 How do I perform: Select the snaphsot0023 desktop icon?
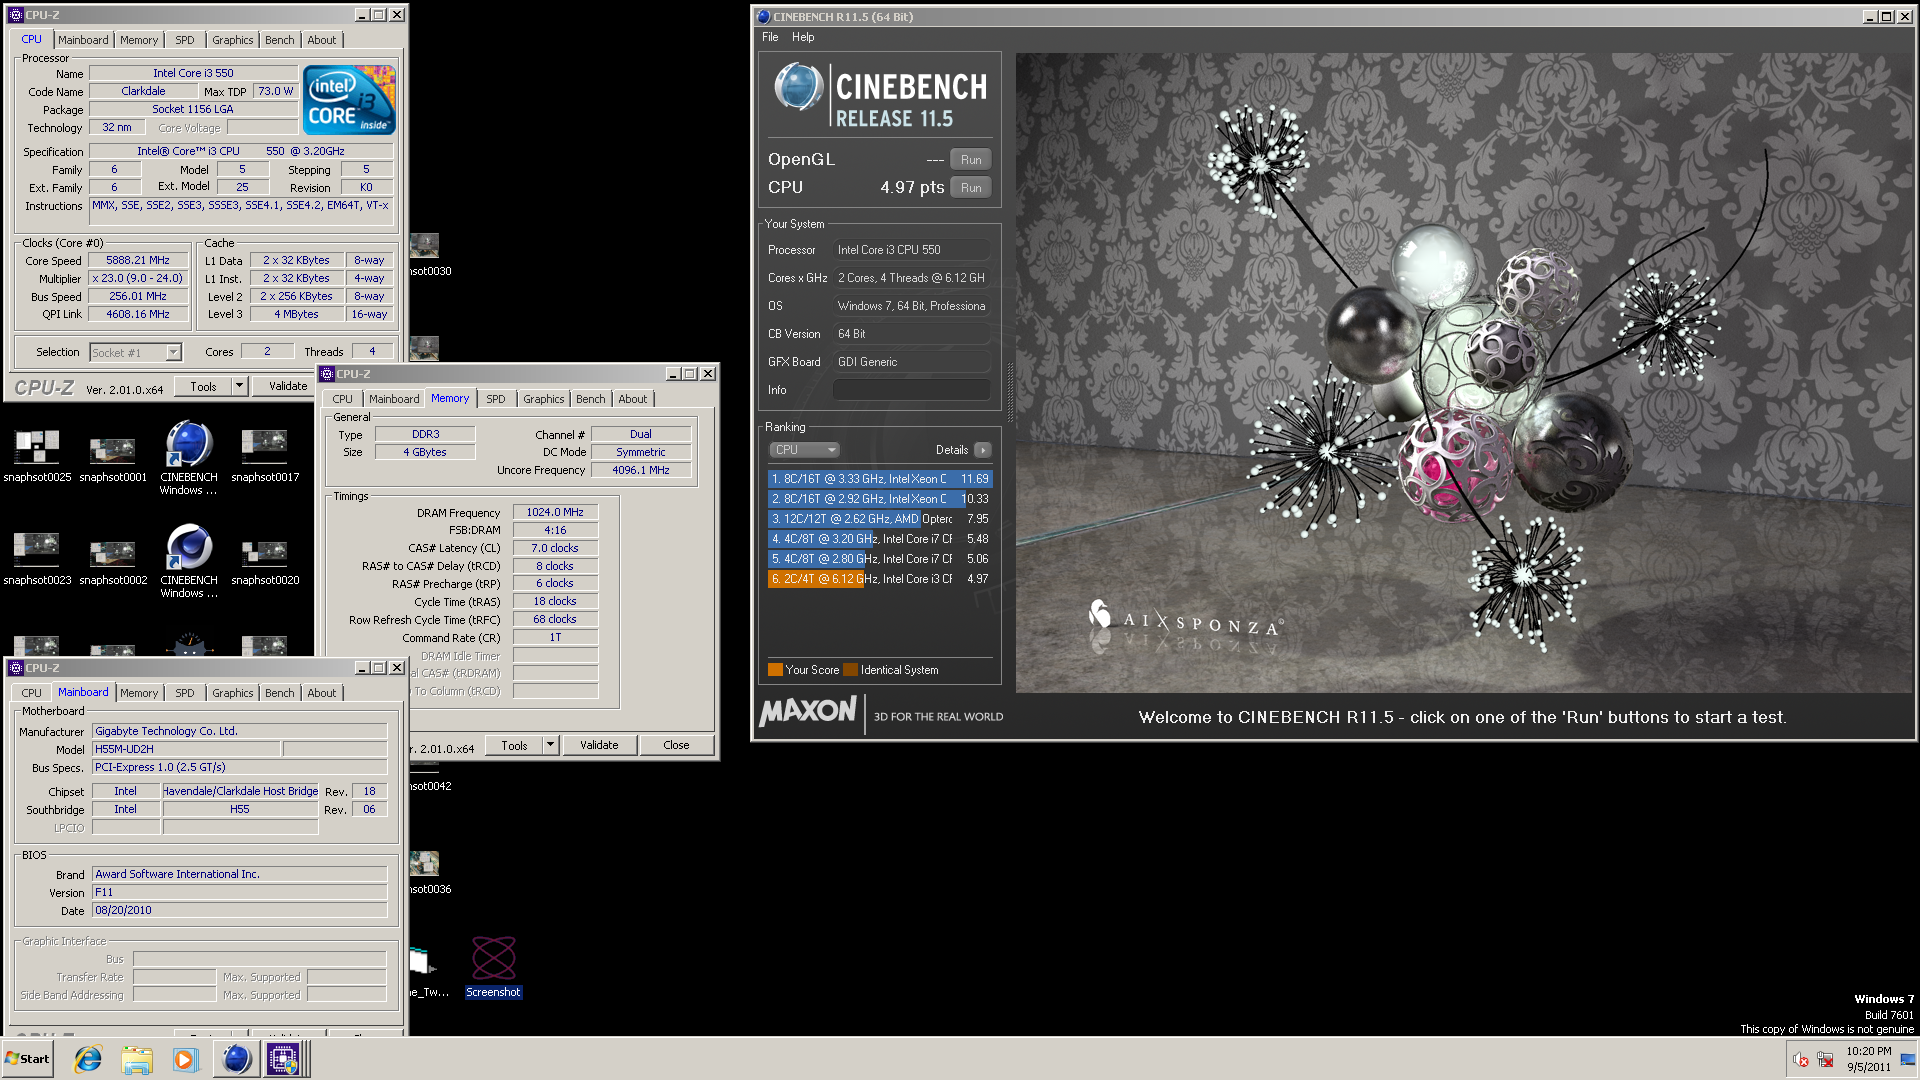37,558
